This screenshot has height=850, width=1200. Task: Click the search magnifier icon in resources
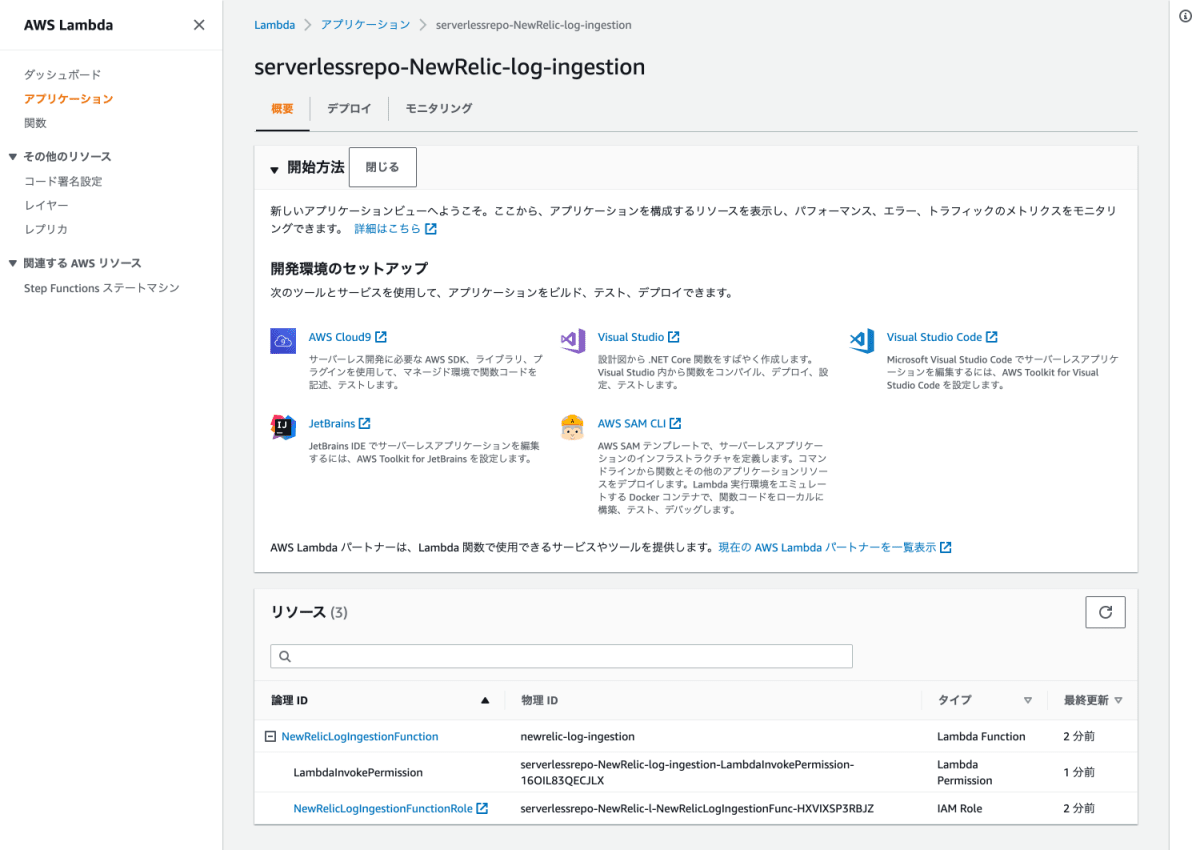click(285, 656)
